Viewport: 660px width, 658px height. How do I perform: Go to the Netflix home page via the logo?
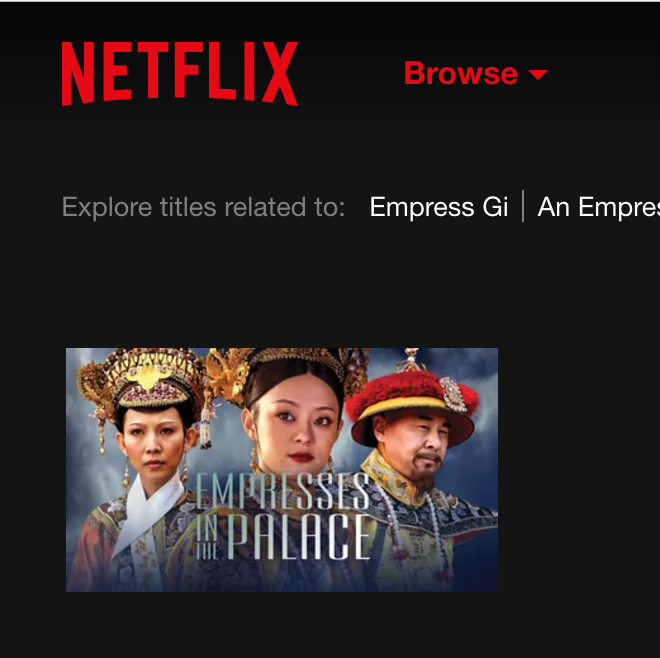pos(180,74)
